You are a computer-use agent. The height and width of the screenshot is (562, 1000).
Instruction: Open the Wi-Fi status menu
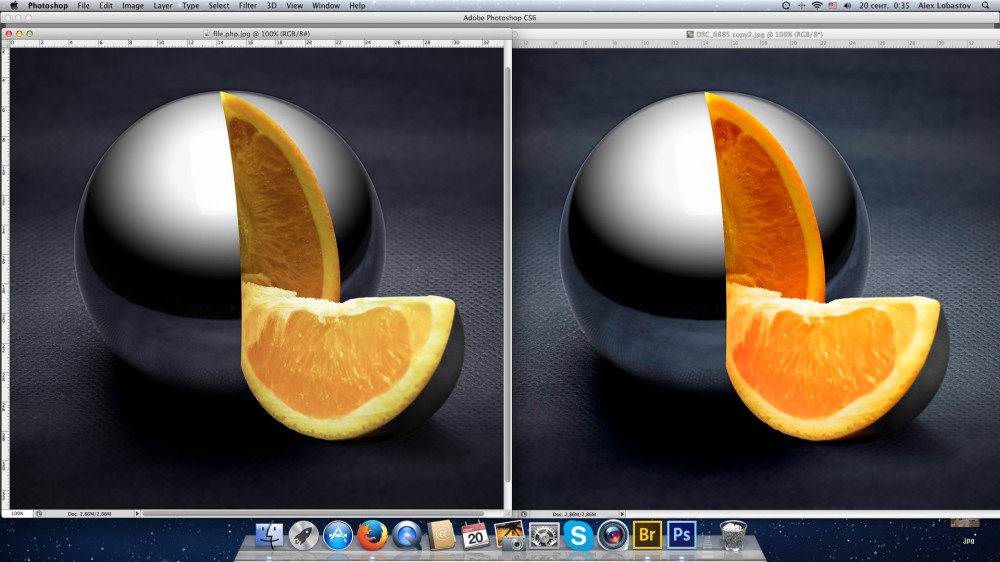point(816,6)
